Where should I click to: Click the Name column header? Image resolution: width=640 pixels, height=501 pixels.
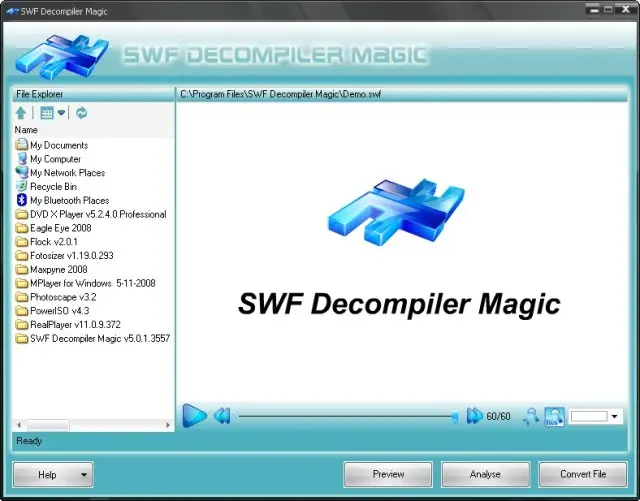(26, 130)
